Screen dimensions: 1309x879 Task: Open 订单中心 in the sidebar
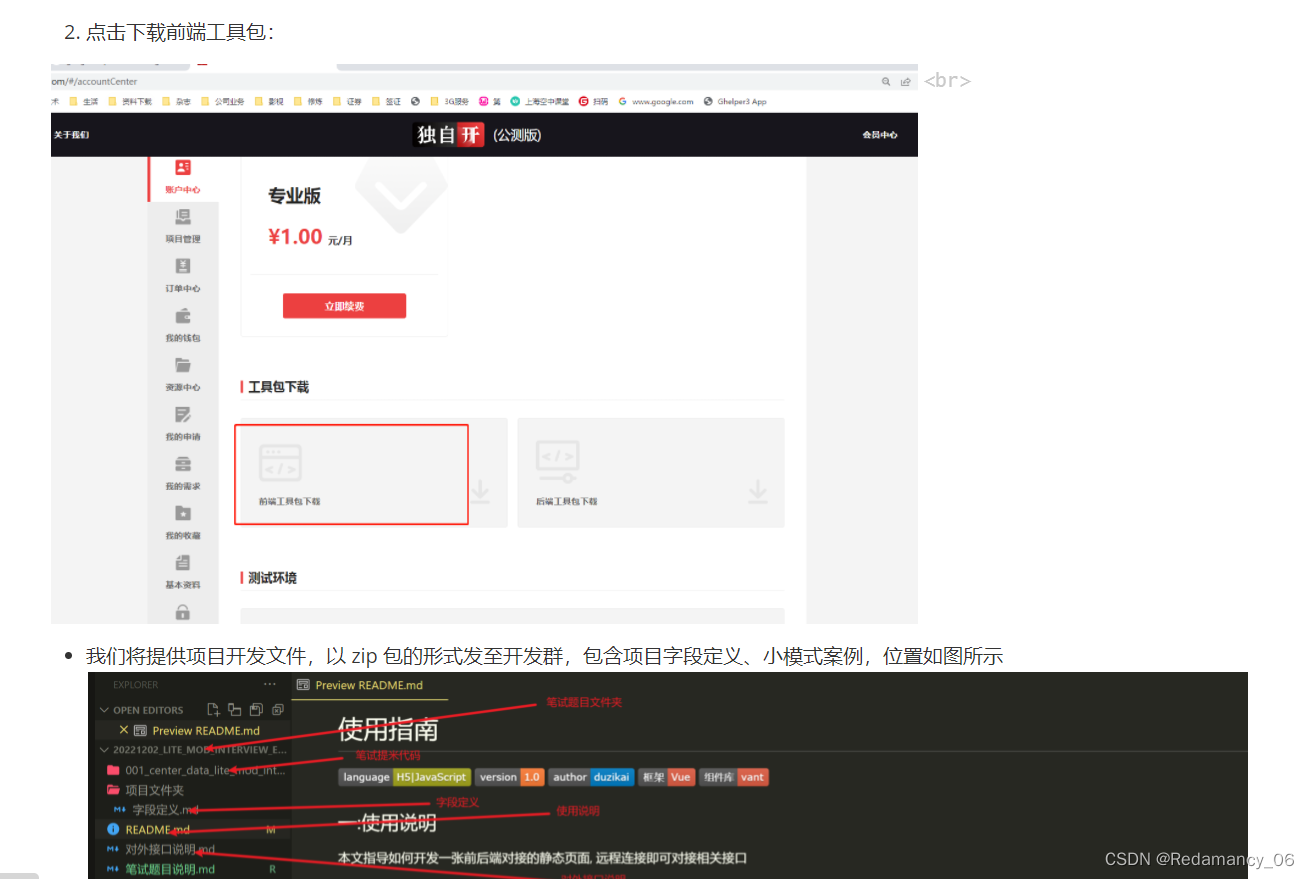coord(183,275)
